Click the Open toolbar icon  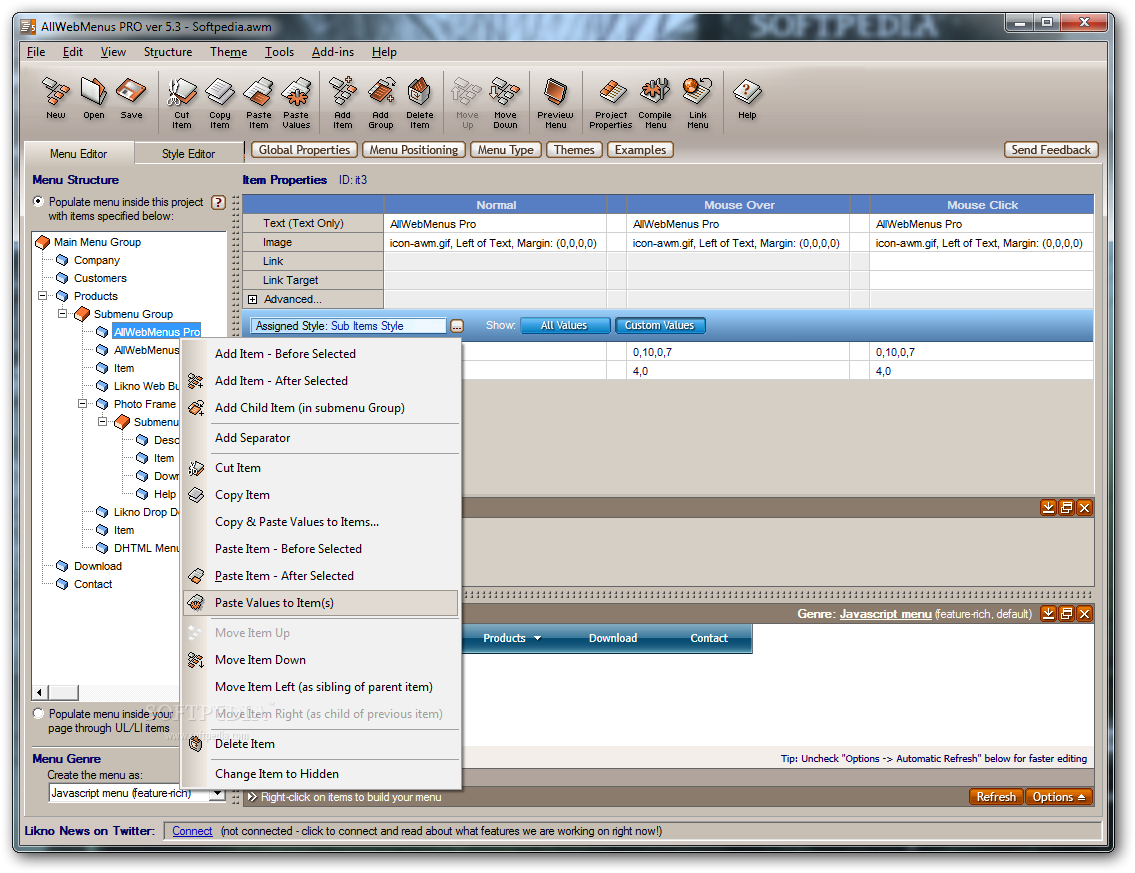pyautogui.click(x=93, y=98)
